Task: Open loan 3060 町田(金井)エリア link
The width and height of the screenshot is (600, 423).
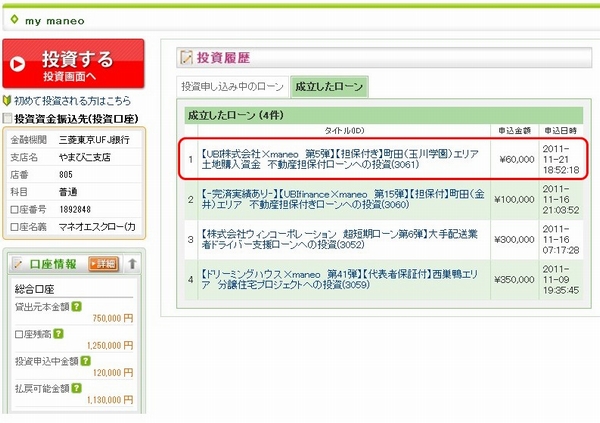Action: click(343, 199)
